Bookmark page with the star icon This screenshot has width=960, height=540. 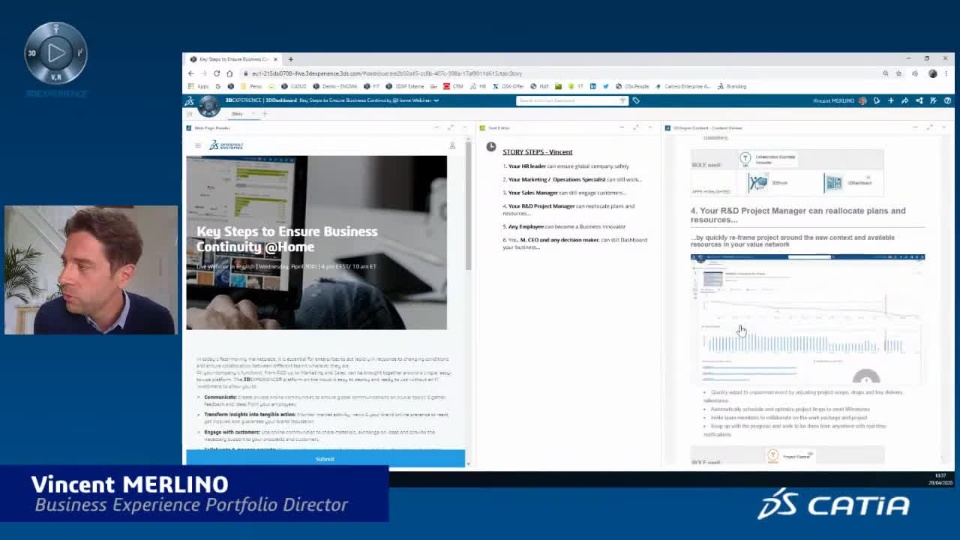click(x=899, y=73)
